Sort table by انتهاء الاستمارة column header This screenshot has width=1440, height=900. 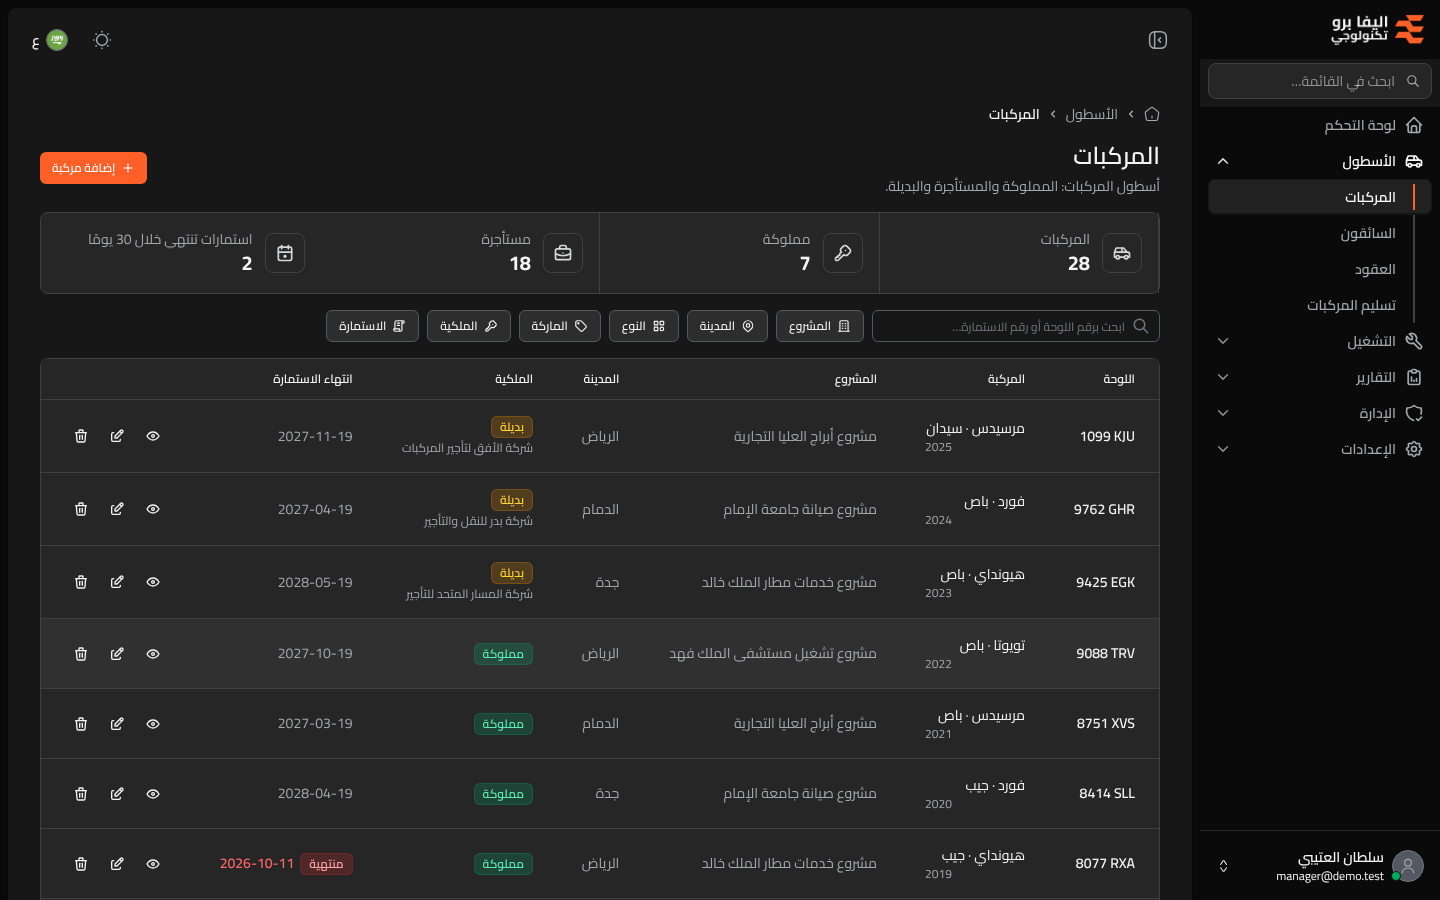tap(312, 379)
